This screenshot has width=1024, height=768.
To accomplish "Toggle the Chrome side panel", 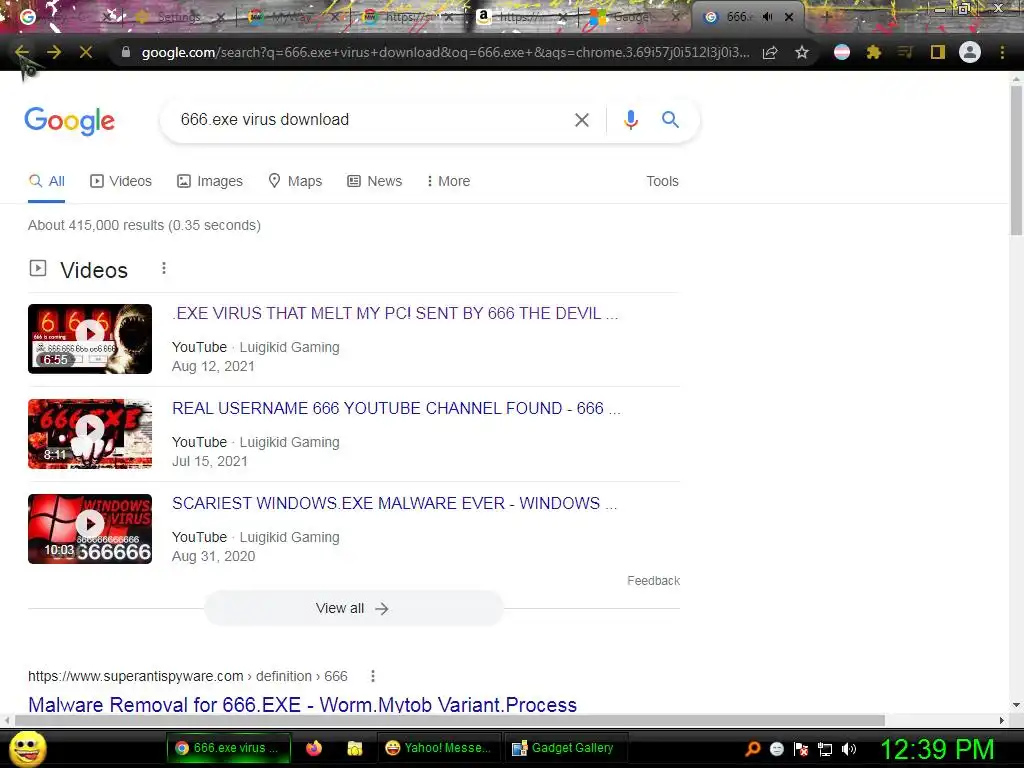I will (x=938, y=52).
